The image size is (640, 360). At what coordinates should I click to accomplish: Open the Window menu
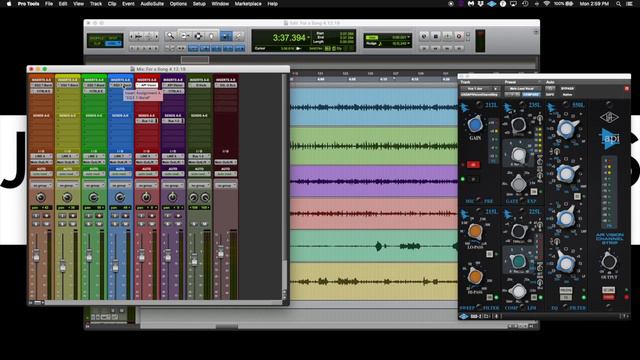click(220, 4)
